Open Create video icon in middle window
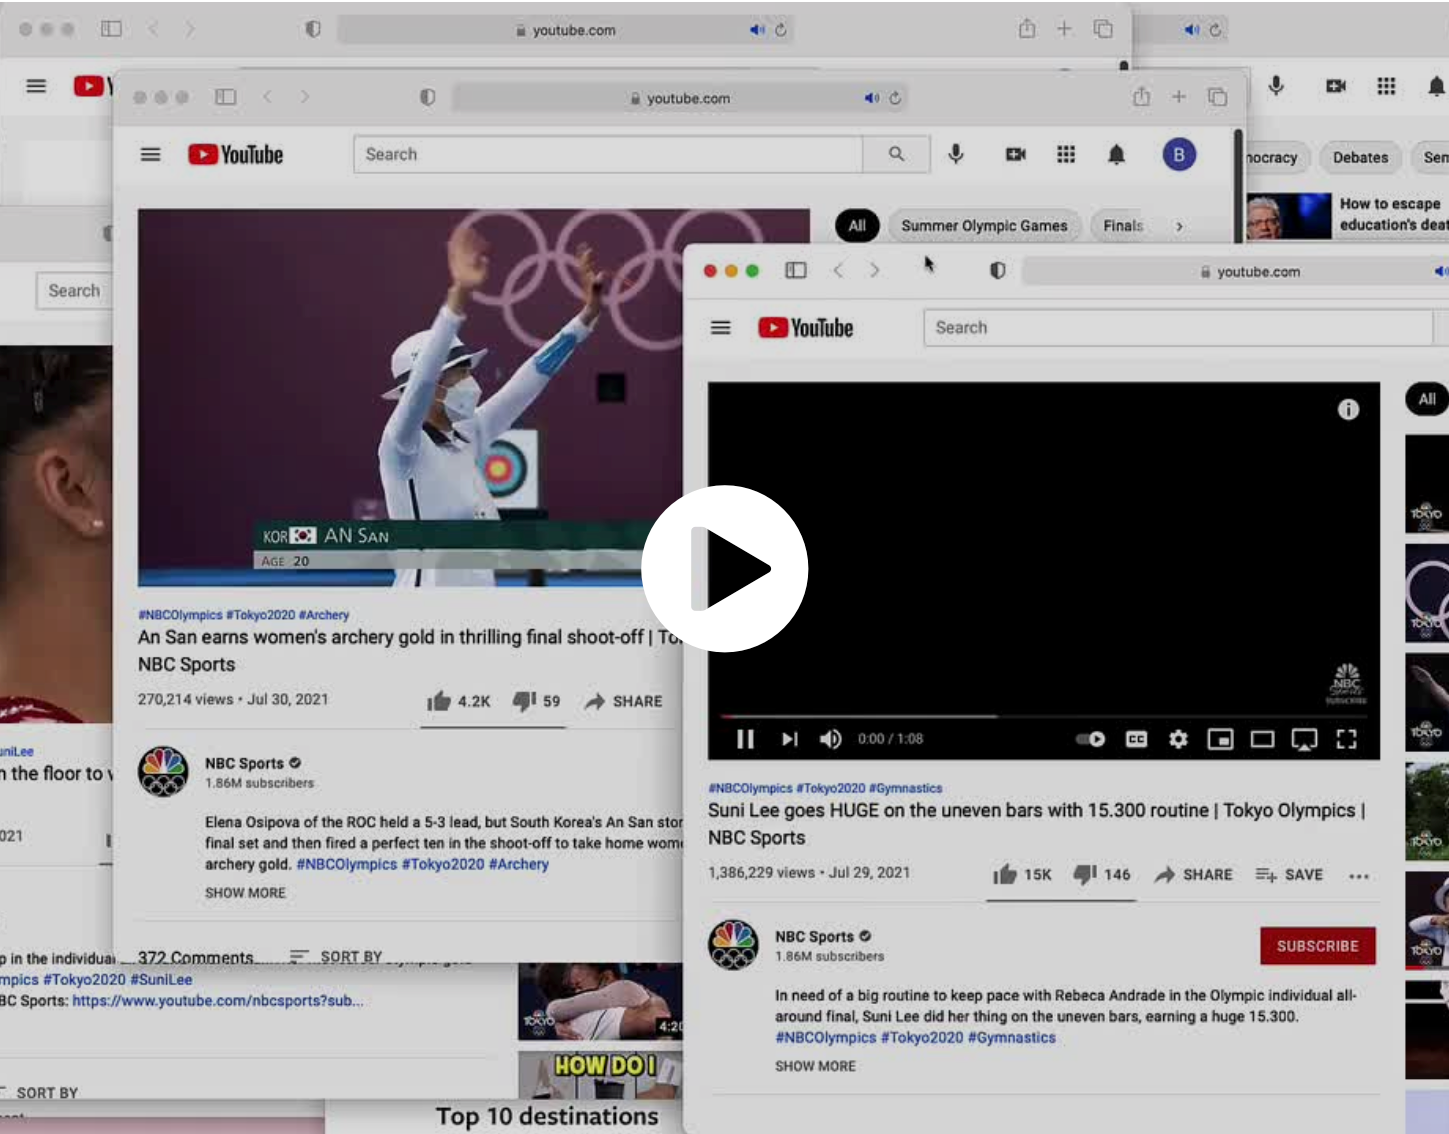This screenshot has width=1449, height=1134. [1015, 154]
